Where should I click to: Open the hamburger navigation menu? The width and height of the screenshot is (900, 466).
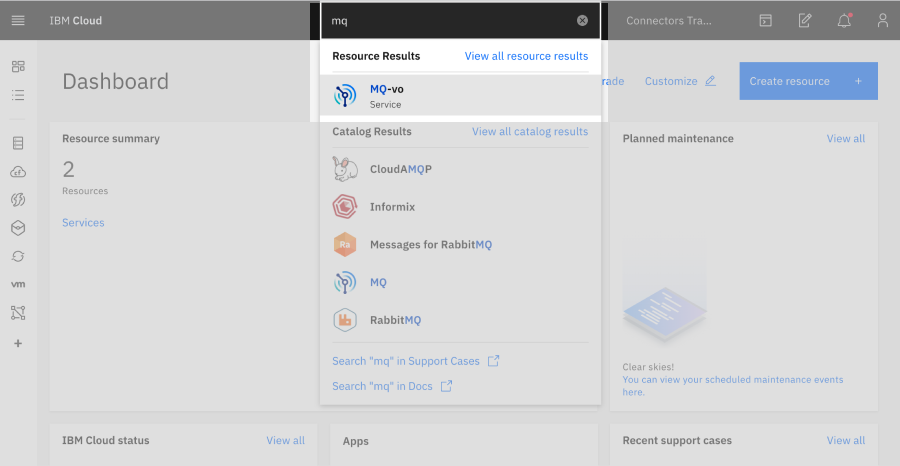(x=18, y=20)
